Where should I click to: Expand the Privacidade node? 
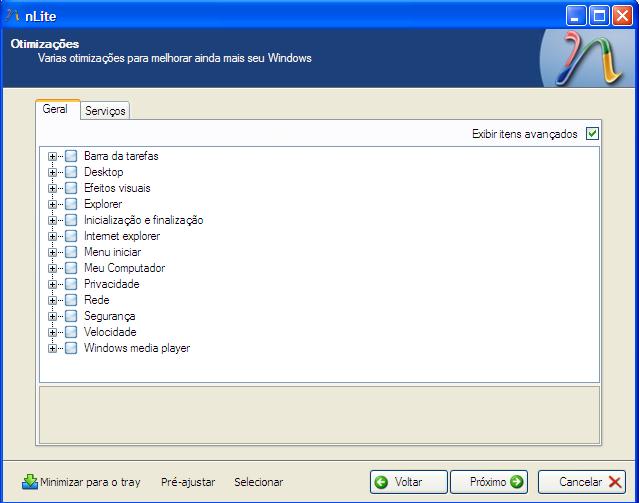(x=52, y=284)
